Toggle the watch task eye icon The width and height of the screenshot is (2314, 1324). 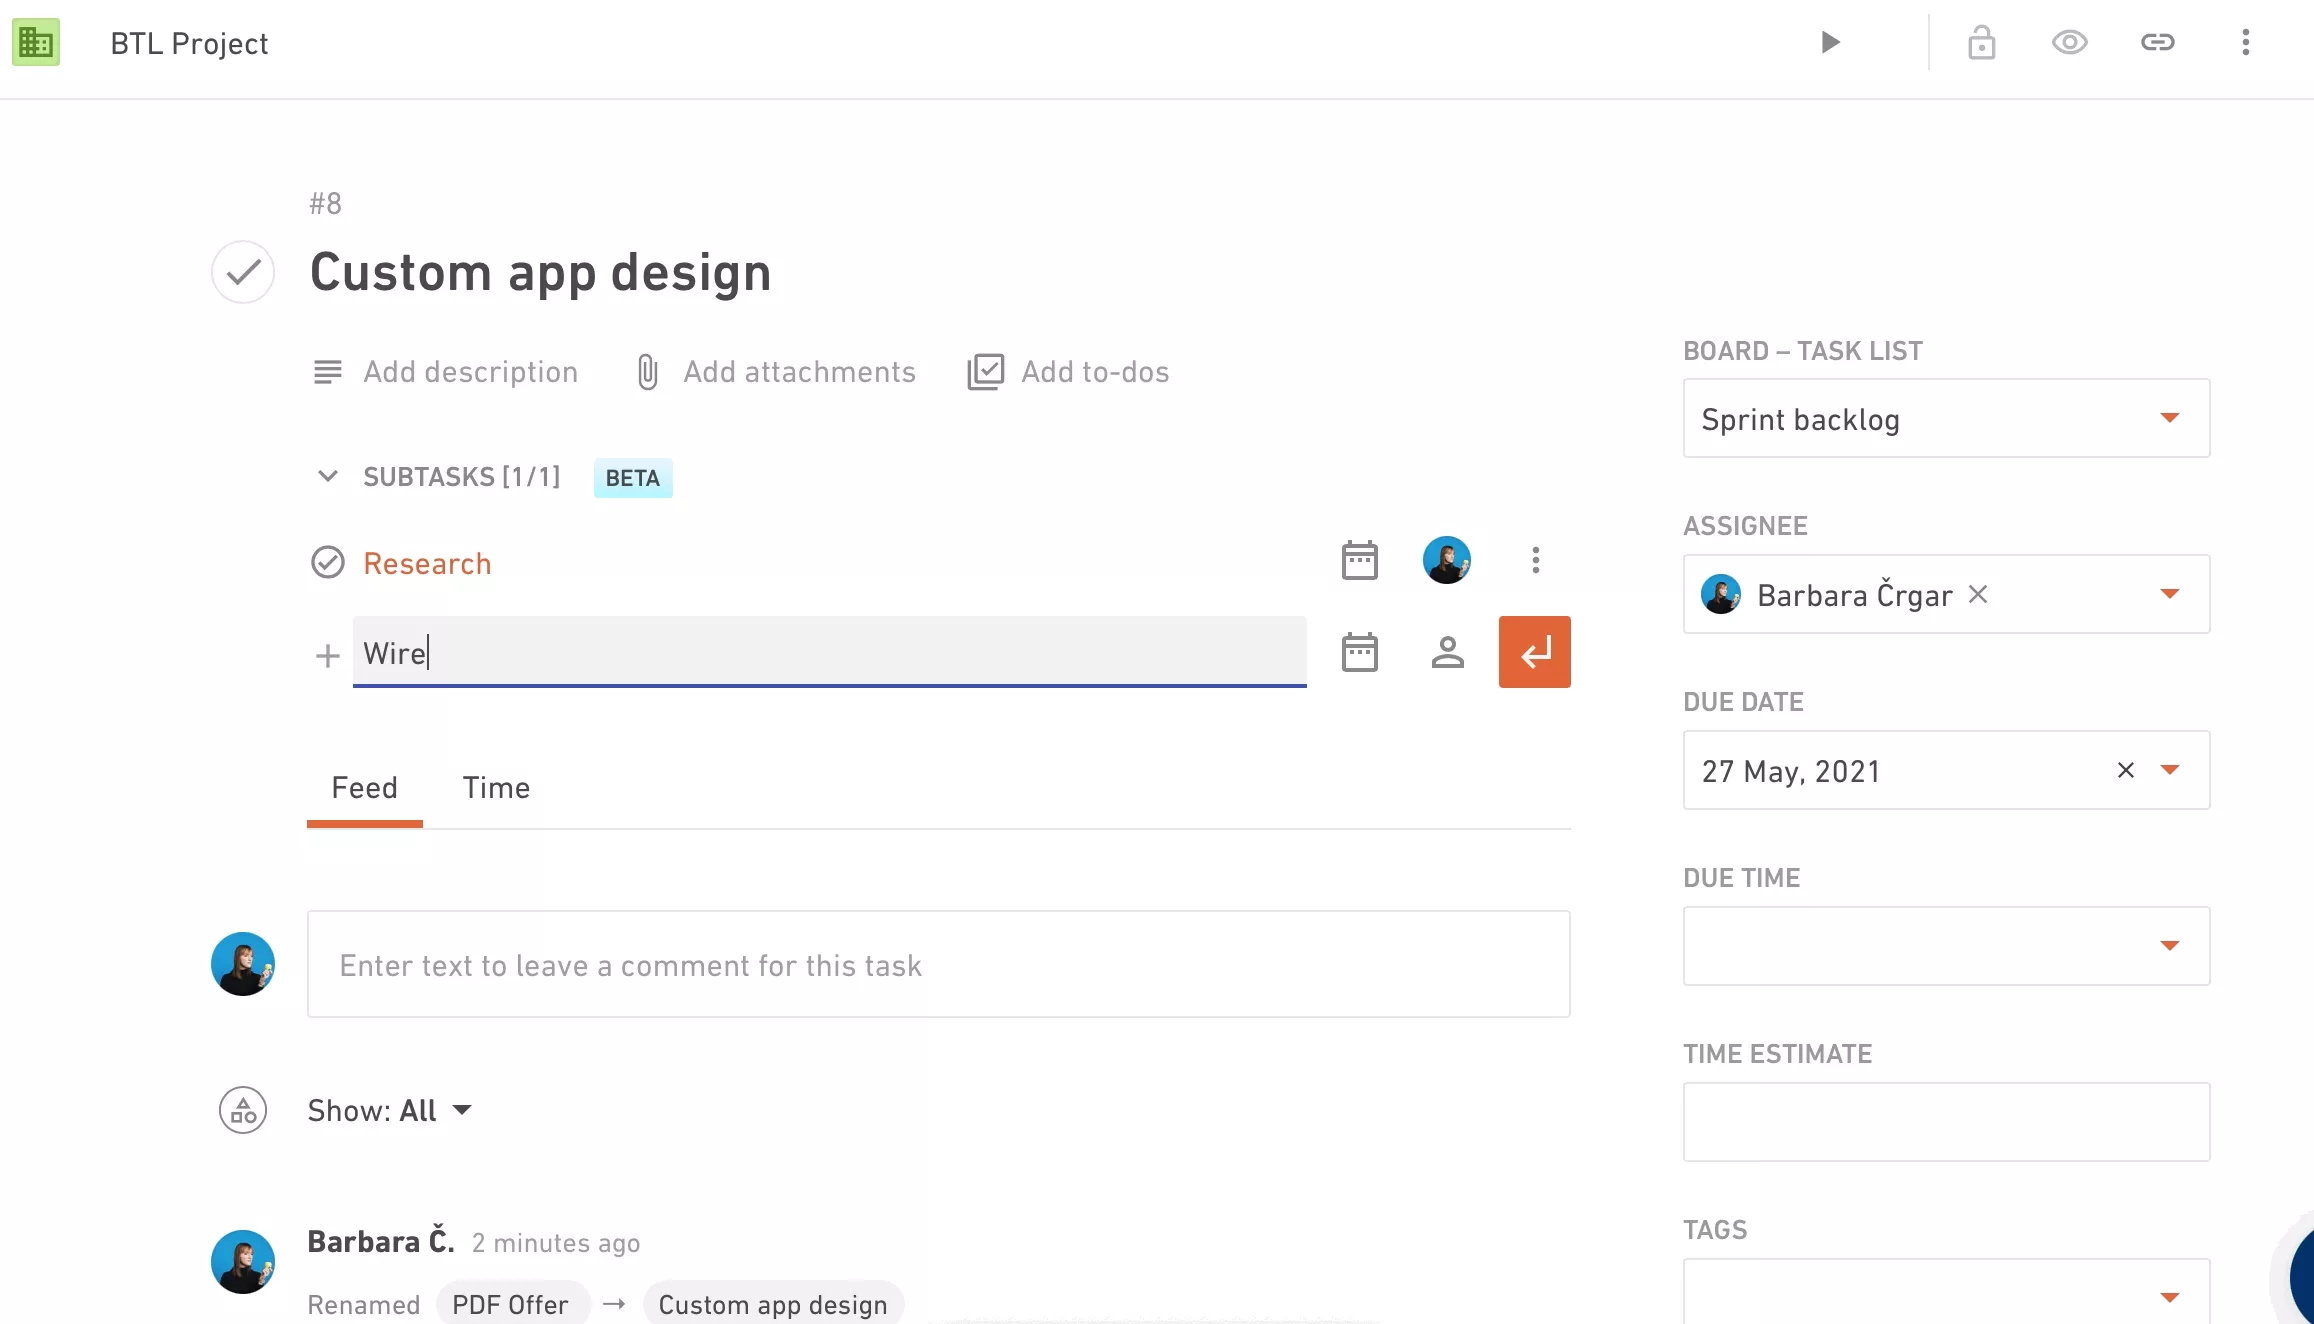[x=2069, y=42]
